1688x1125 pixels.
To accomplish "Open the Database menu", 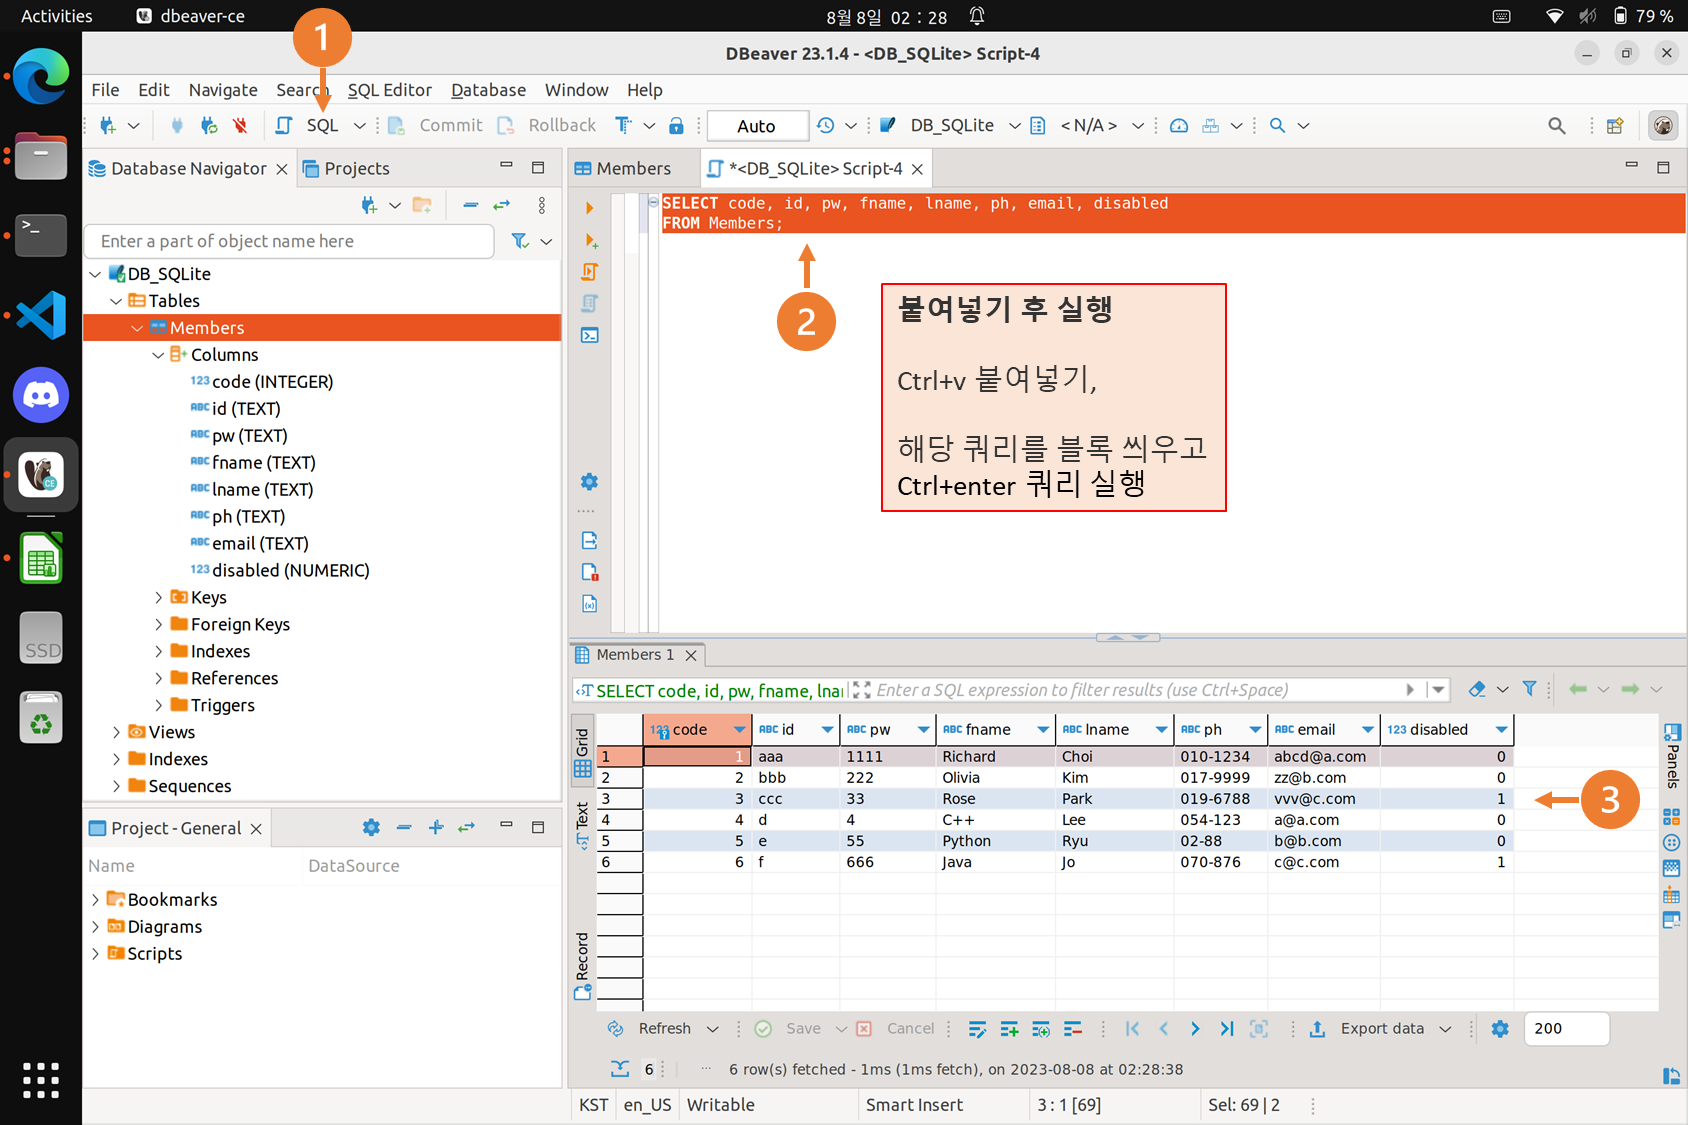I will click(x=488, y=90).
